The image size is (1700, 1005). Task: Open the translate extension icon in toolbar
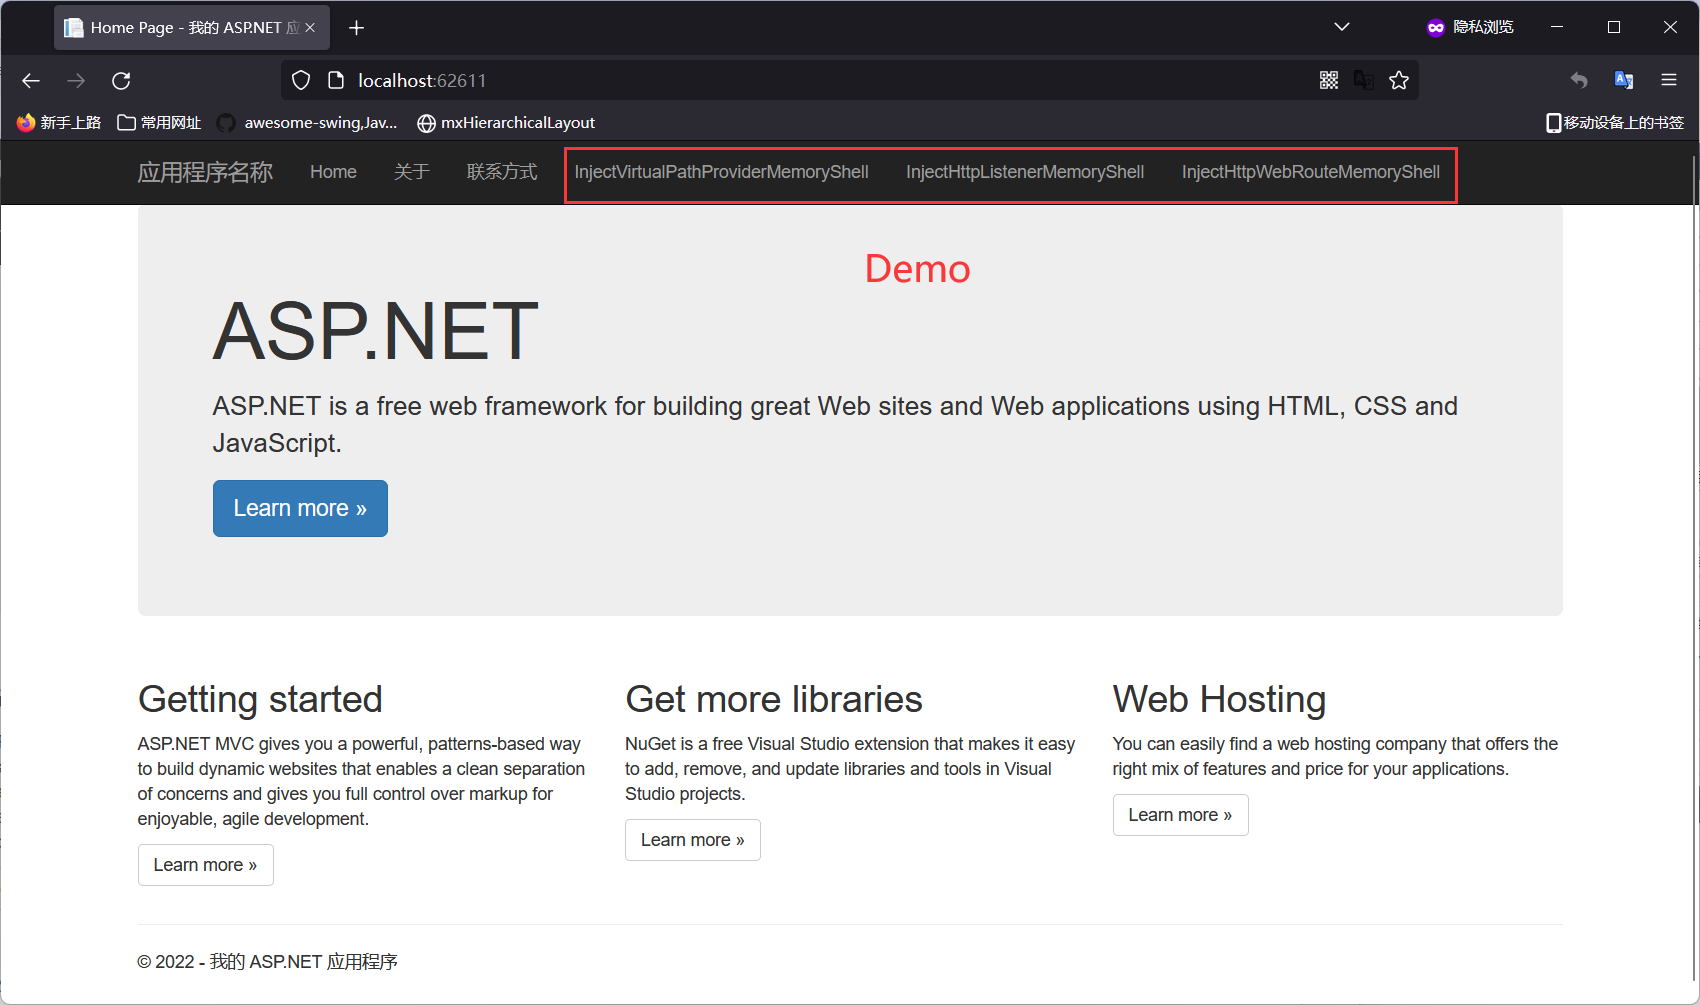[x=1623, y=81]
